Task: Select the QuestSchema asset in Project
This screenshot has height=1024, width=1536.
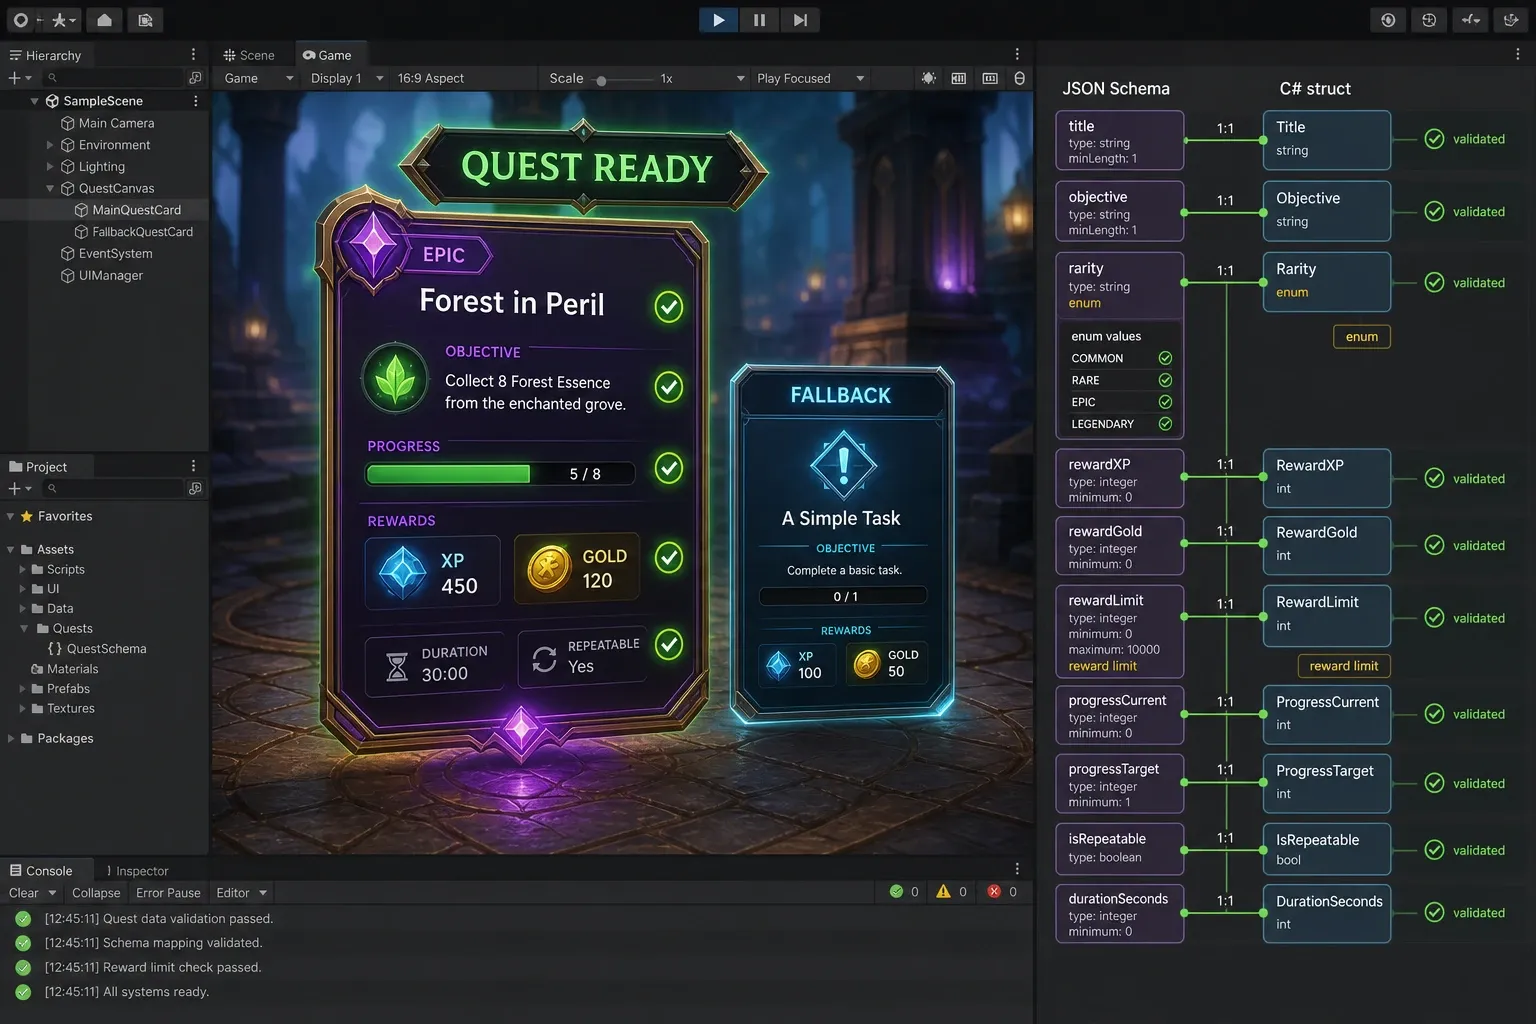Action: click(x=97, y=649)
